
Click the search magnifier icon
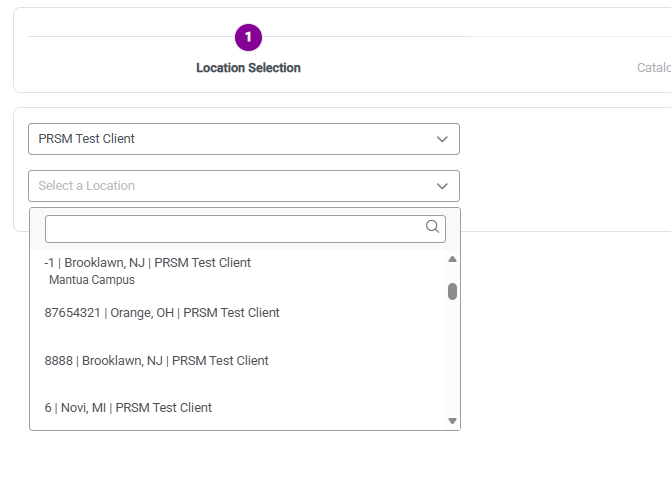click(432, 227)
